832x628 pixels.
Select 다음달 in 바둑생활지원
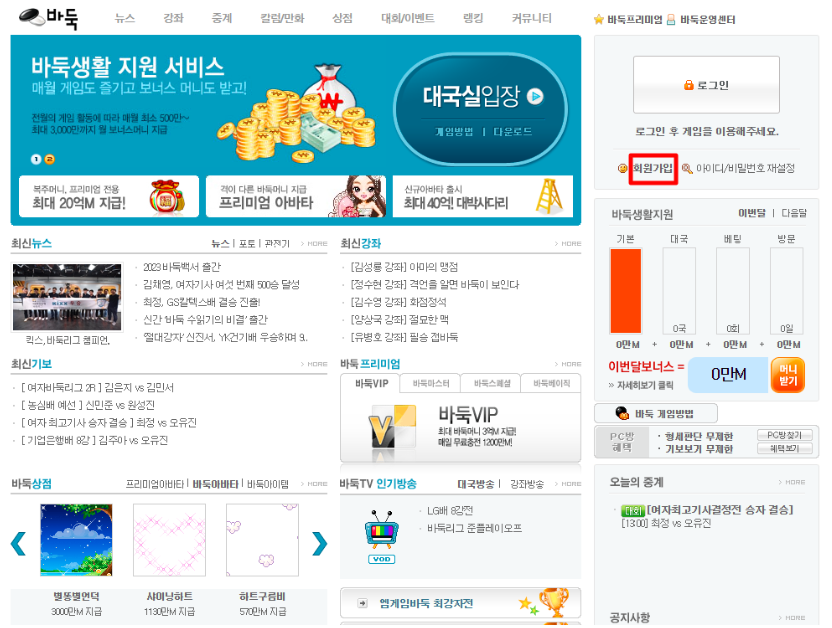pyautogui.click(x=794, y=213)
